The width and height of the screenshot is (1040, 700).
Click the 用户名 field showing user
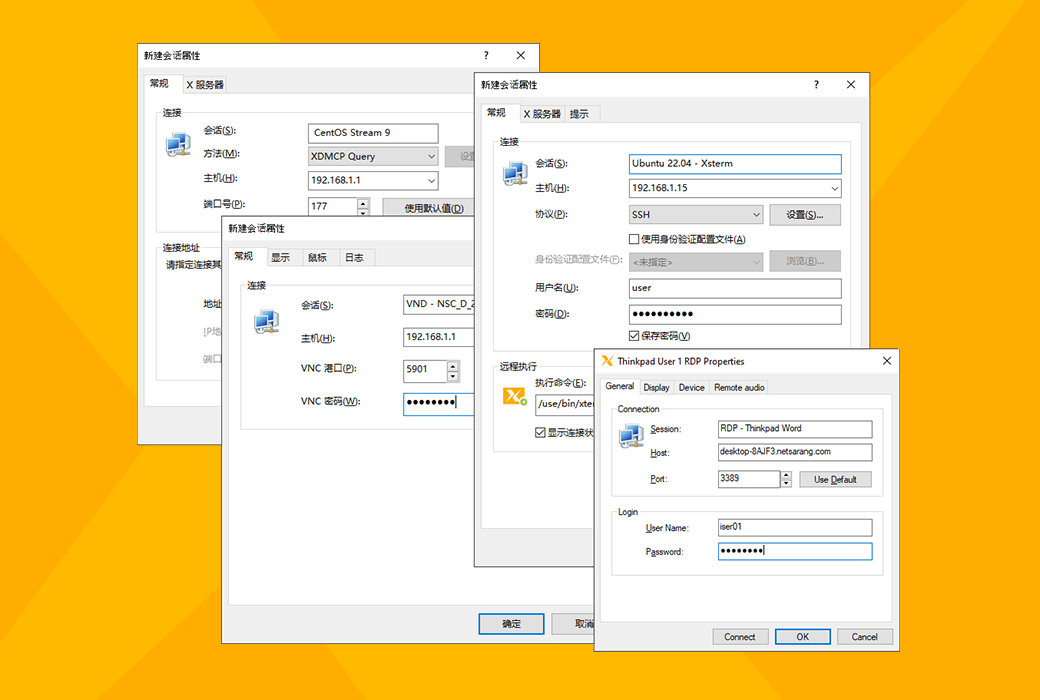(x=735, y=289)
